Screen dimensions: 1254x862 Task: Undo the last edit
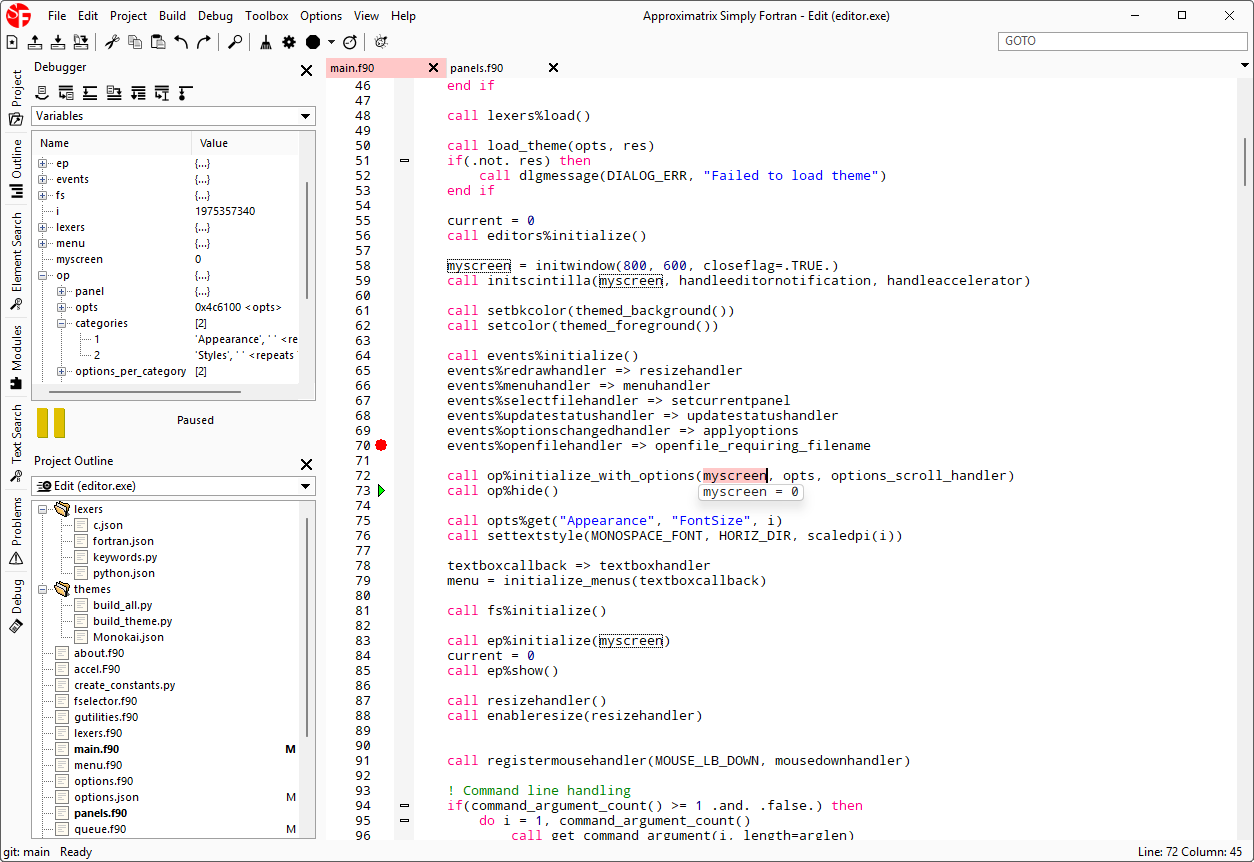click(181, 42)
